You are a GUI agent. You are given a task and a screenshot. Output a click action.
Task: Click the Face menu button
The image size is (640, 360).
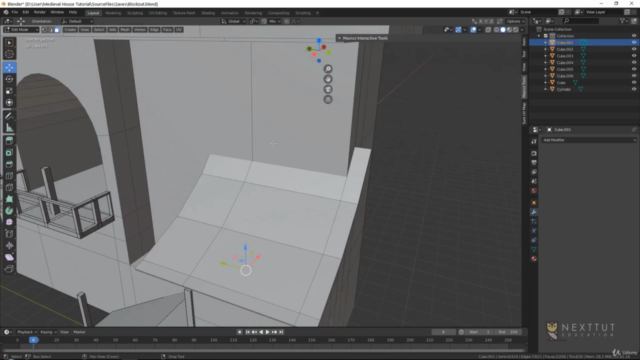tap(167, 30)
